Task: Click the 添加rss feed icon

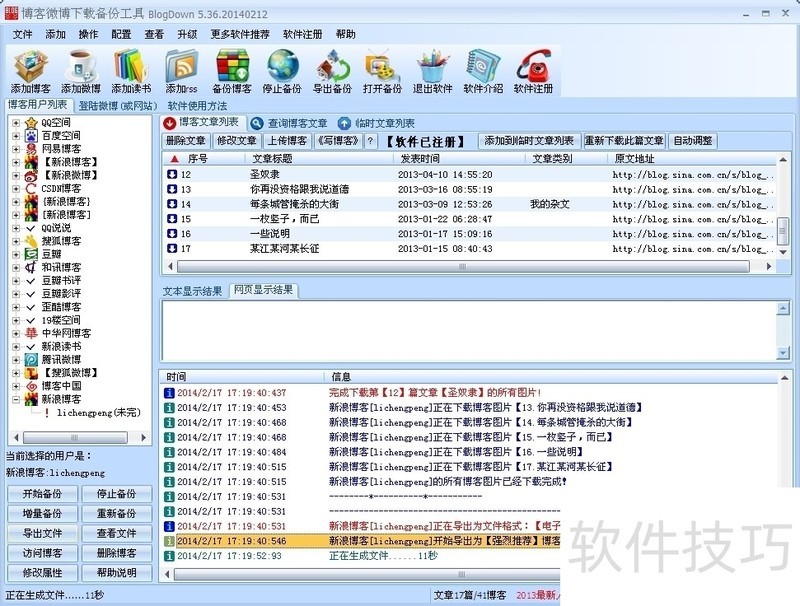Action: pos(182,71)
